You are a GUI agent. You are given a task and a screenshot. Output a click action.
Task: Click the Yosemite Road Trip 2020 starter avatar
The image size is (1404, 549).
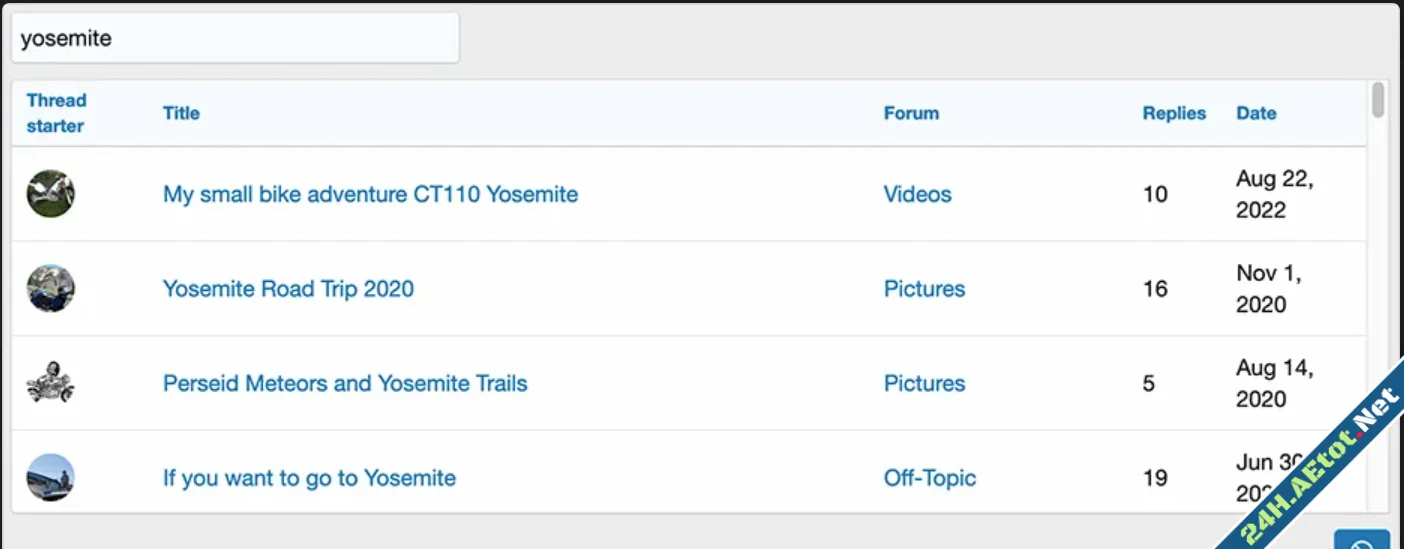pyautogui.click(x=51, y=289)
